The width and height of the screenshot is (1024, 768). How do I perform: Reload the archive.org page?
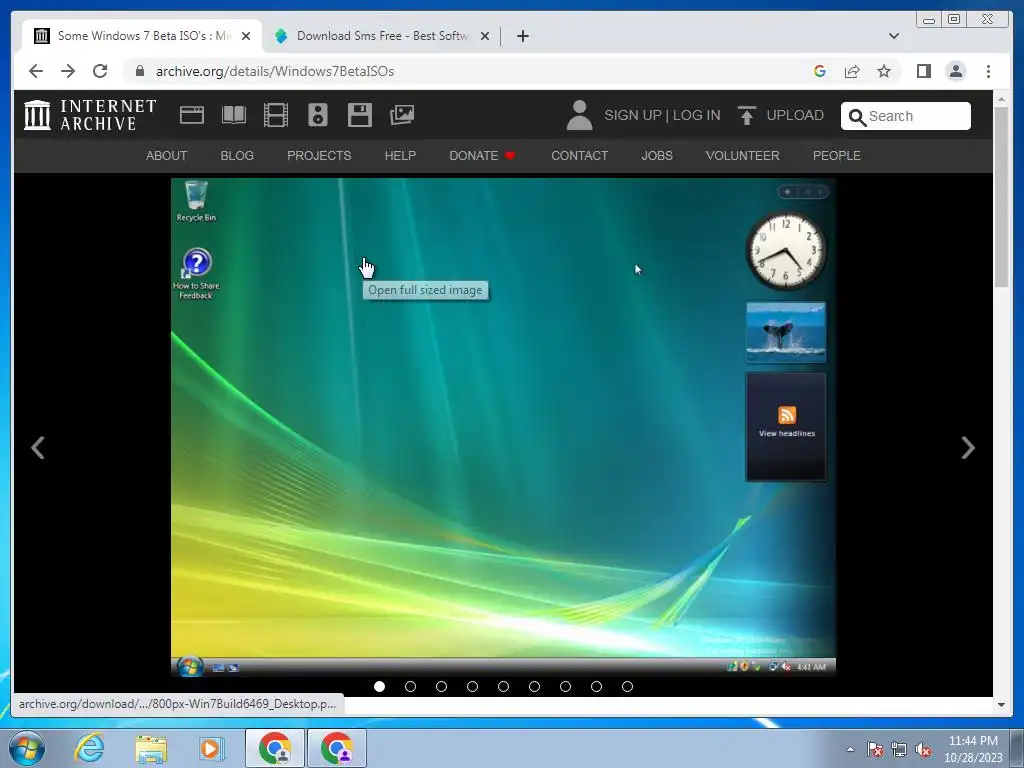(x=100, y=71)
